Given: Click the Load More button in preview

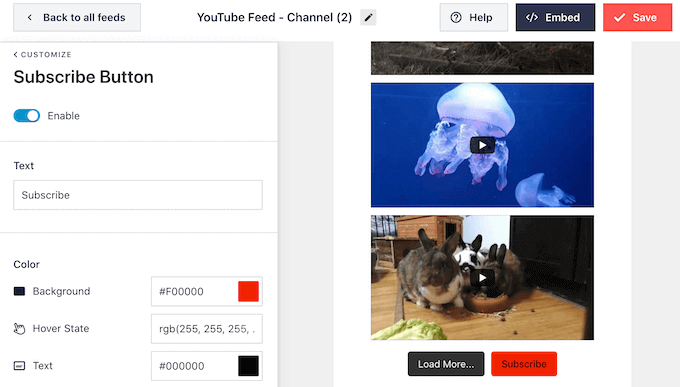Looking at the screenshot, I should (446, 364).
